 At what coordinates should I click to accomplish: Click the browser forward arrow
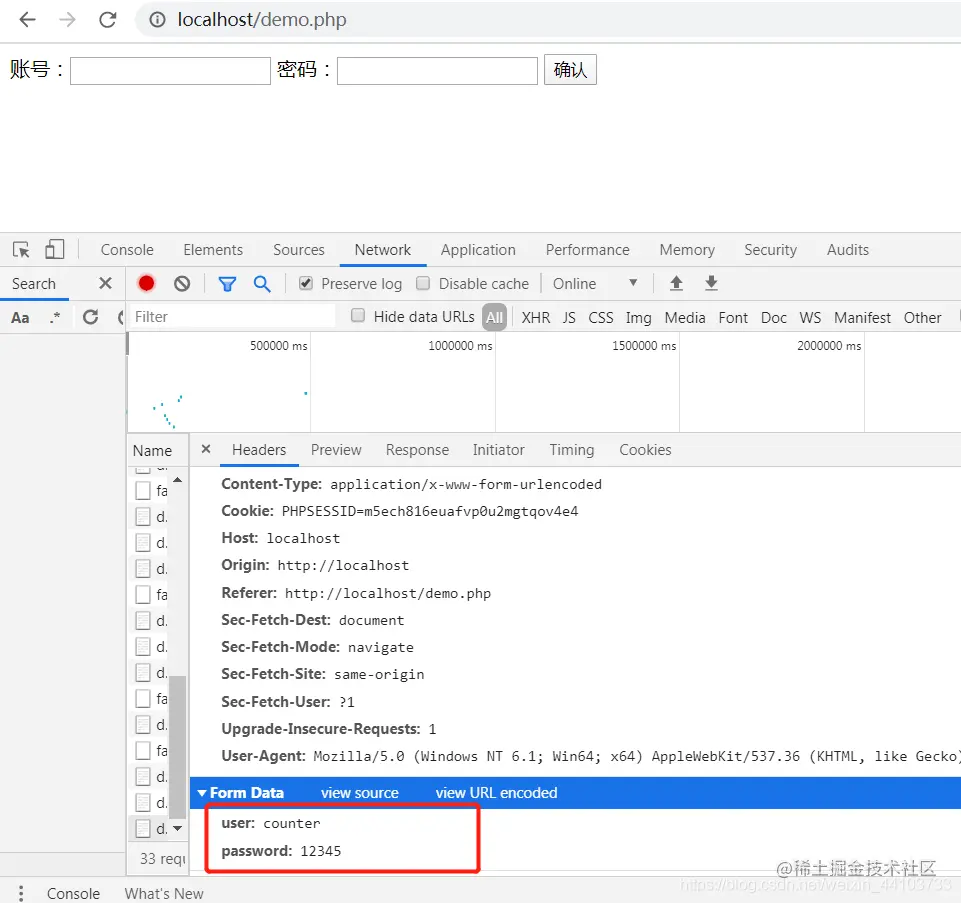tap(67, 20)
